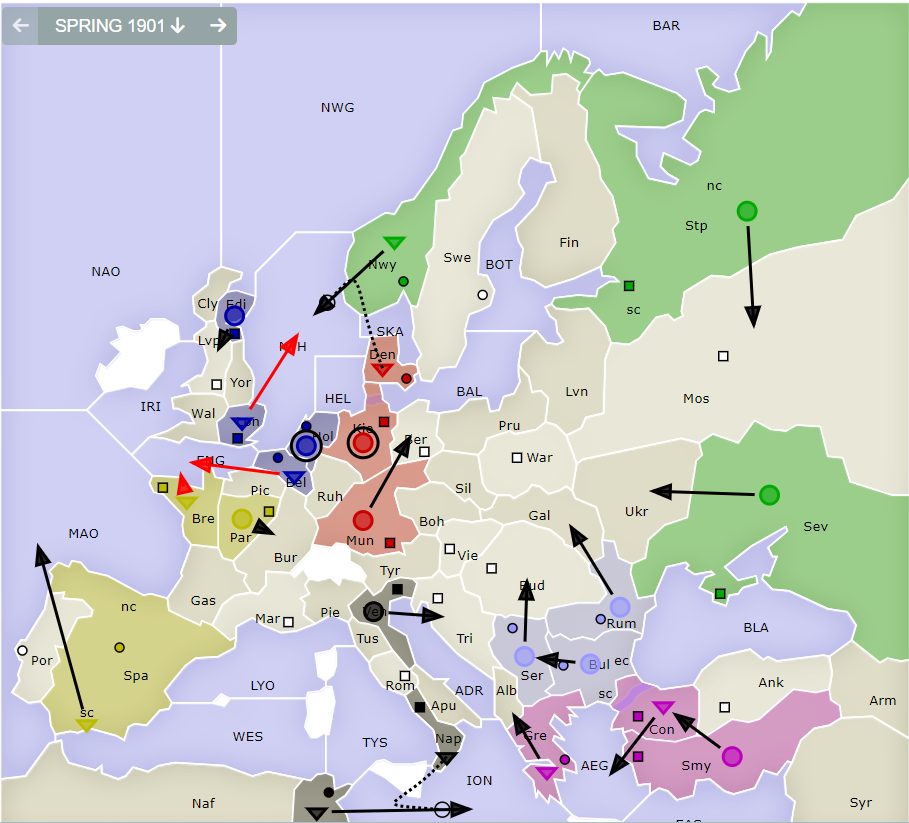Click the white supply center square near Vie
Image resolution: width=909 pixels, height=823 pixels.
pyautogui.click(x=449, y=548)
